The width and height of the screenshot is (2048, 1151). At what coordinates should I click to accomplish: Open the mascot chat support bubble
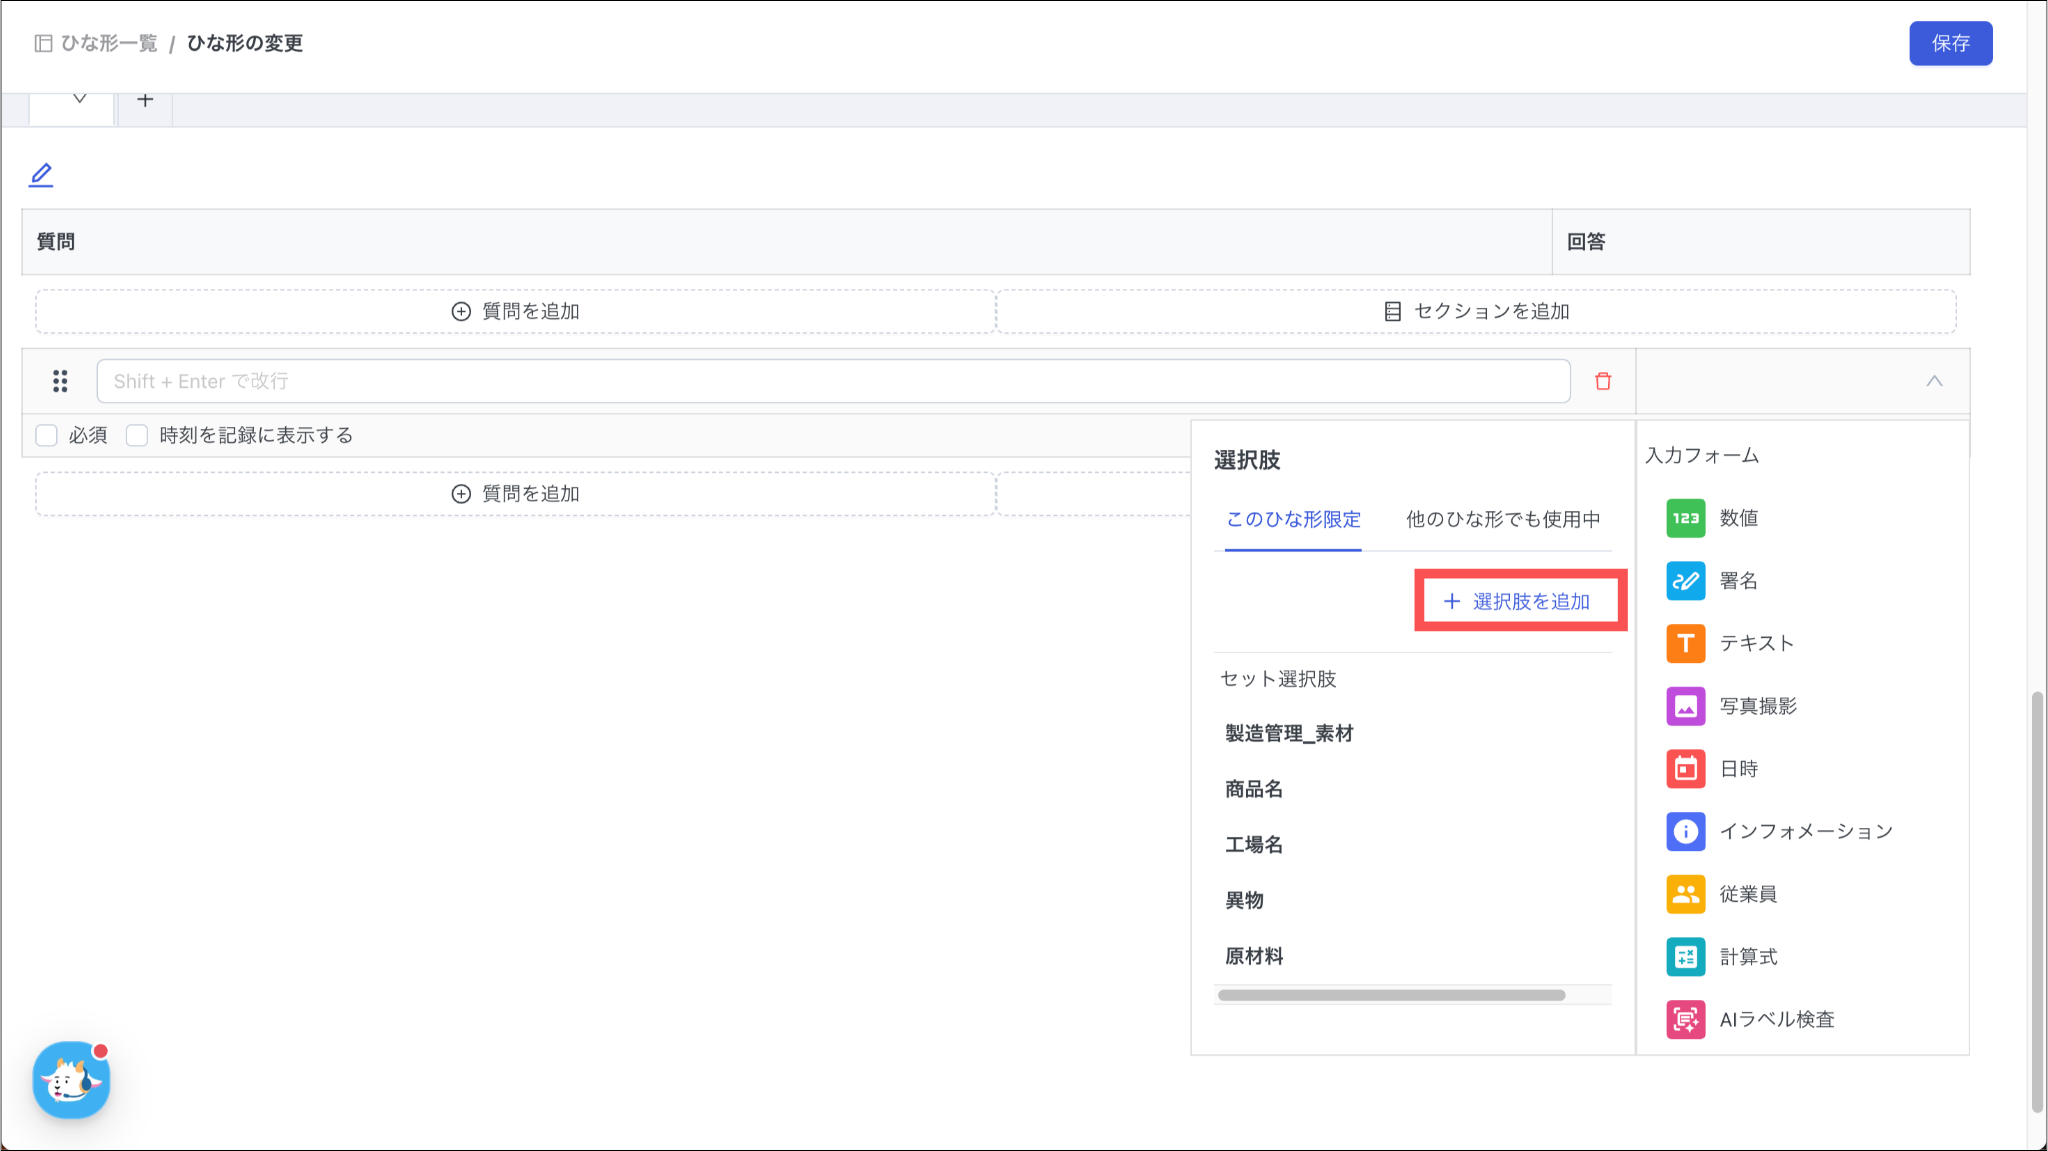pos(71,1080)
